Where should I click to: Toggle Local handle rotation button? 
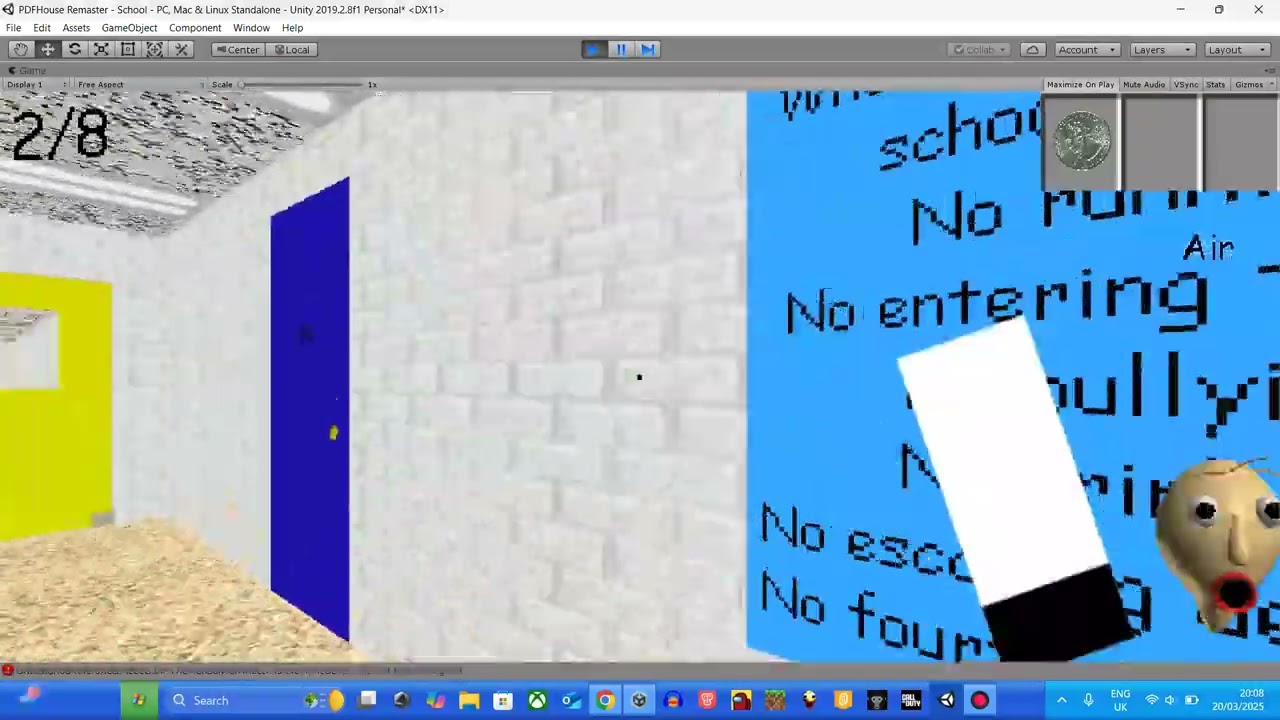click(292, 49)
